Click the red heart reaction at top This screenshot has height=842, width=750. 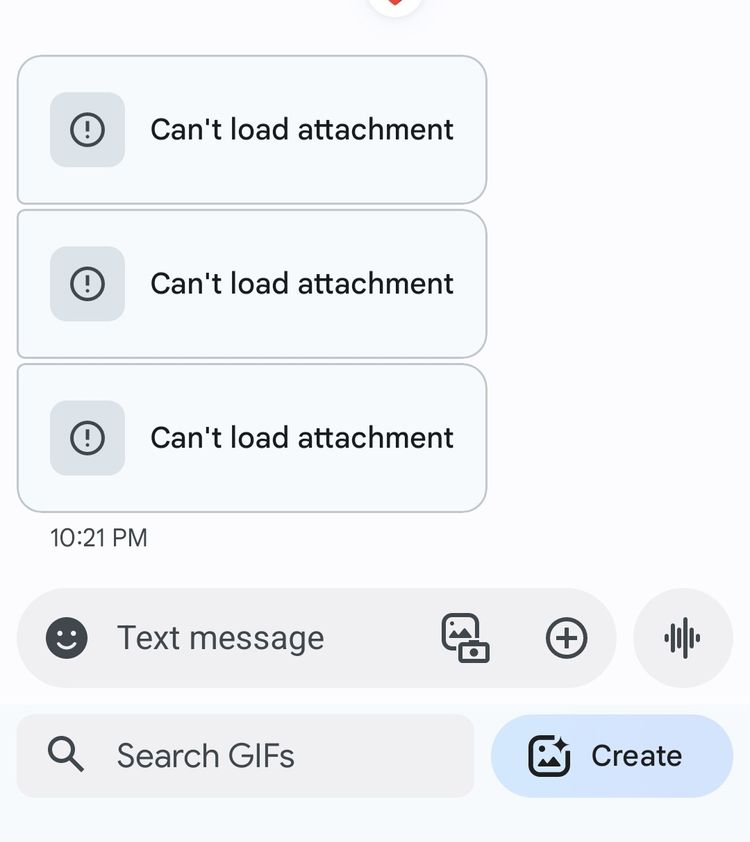(395, 4)
